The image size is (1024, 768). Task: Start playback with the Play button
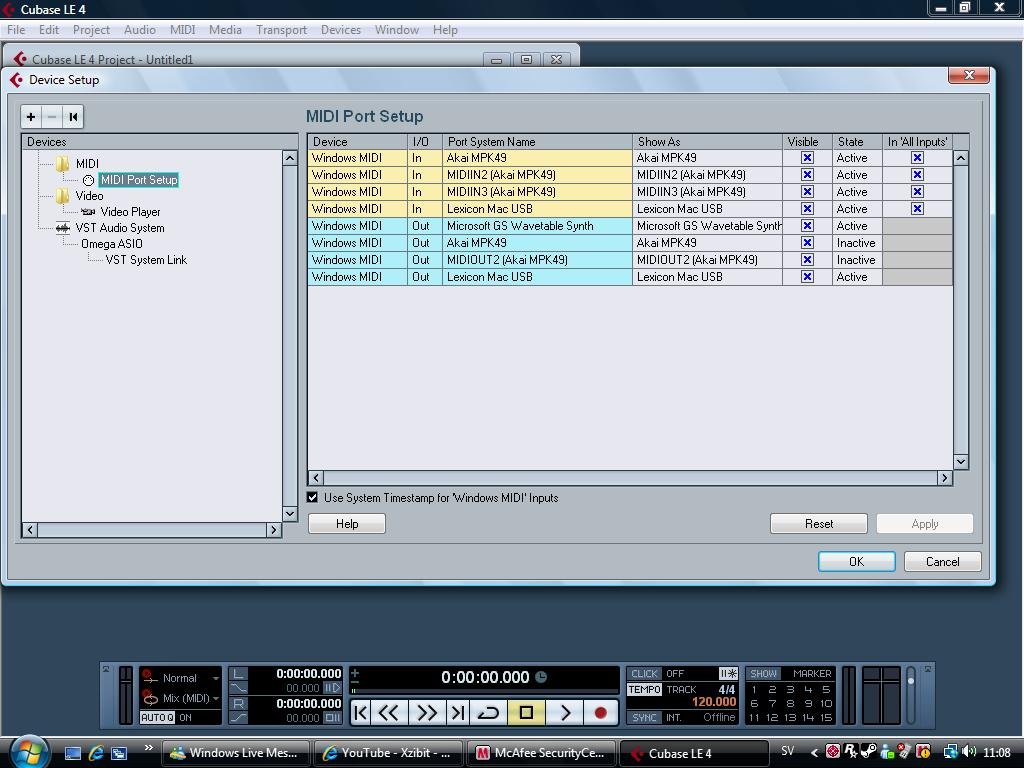pos(565,713)
